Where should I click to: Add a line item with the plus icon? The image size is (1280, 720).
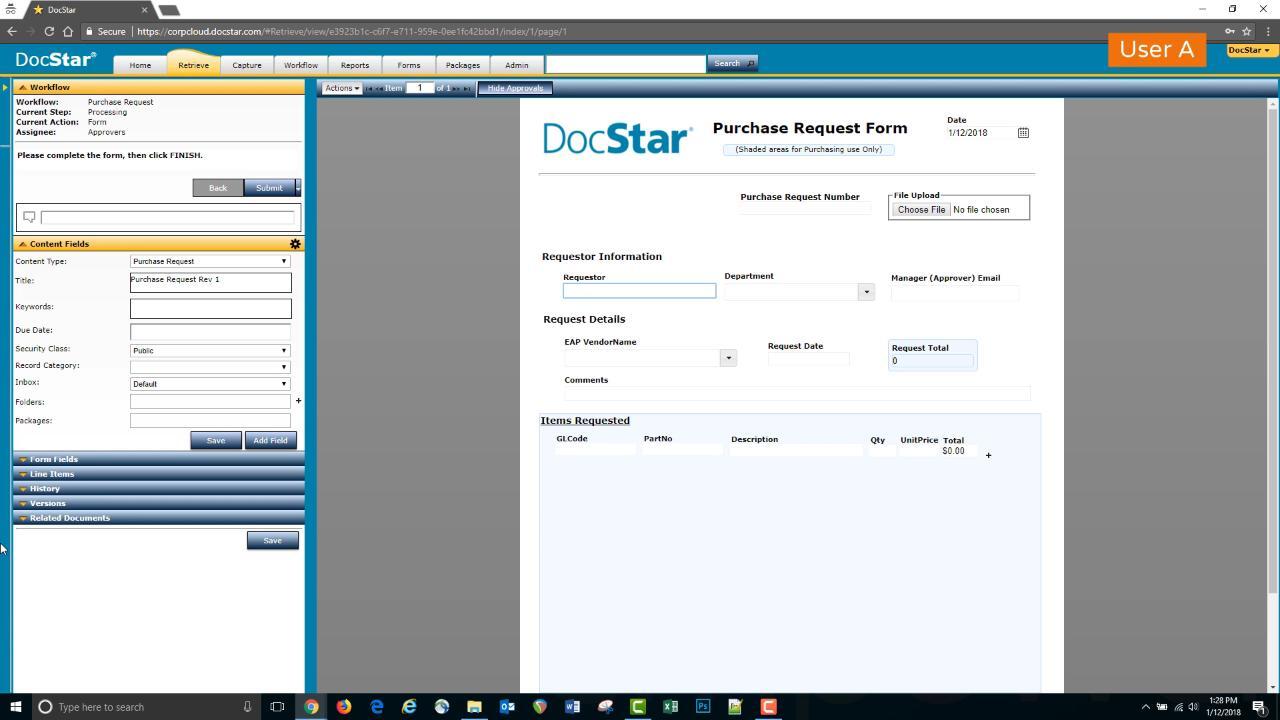pyautogui.click(x=988, y=456)
